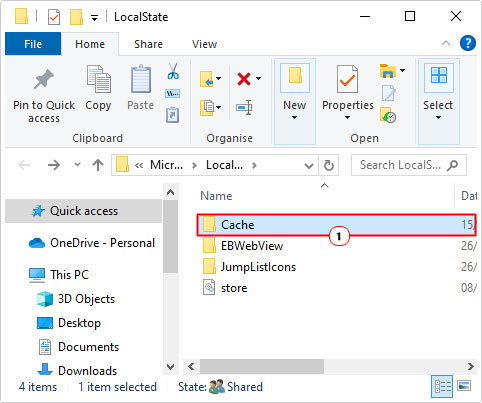Sort by the Name column header
This screenshot has width=482, height=403.
click(x=216, y=196)
